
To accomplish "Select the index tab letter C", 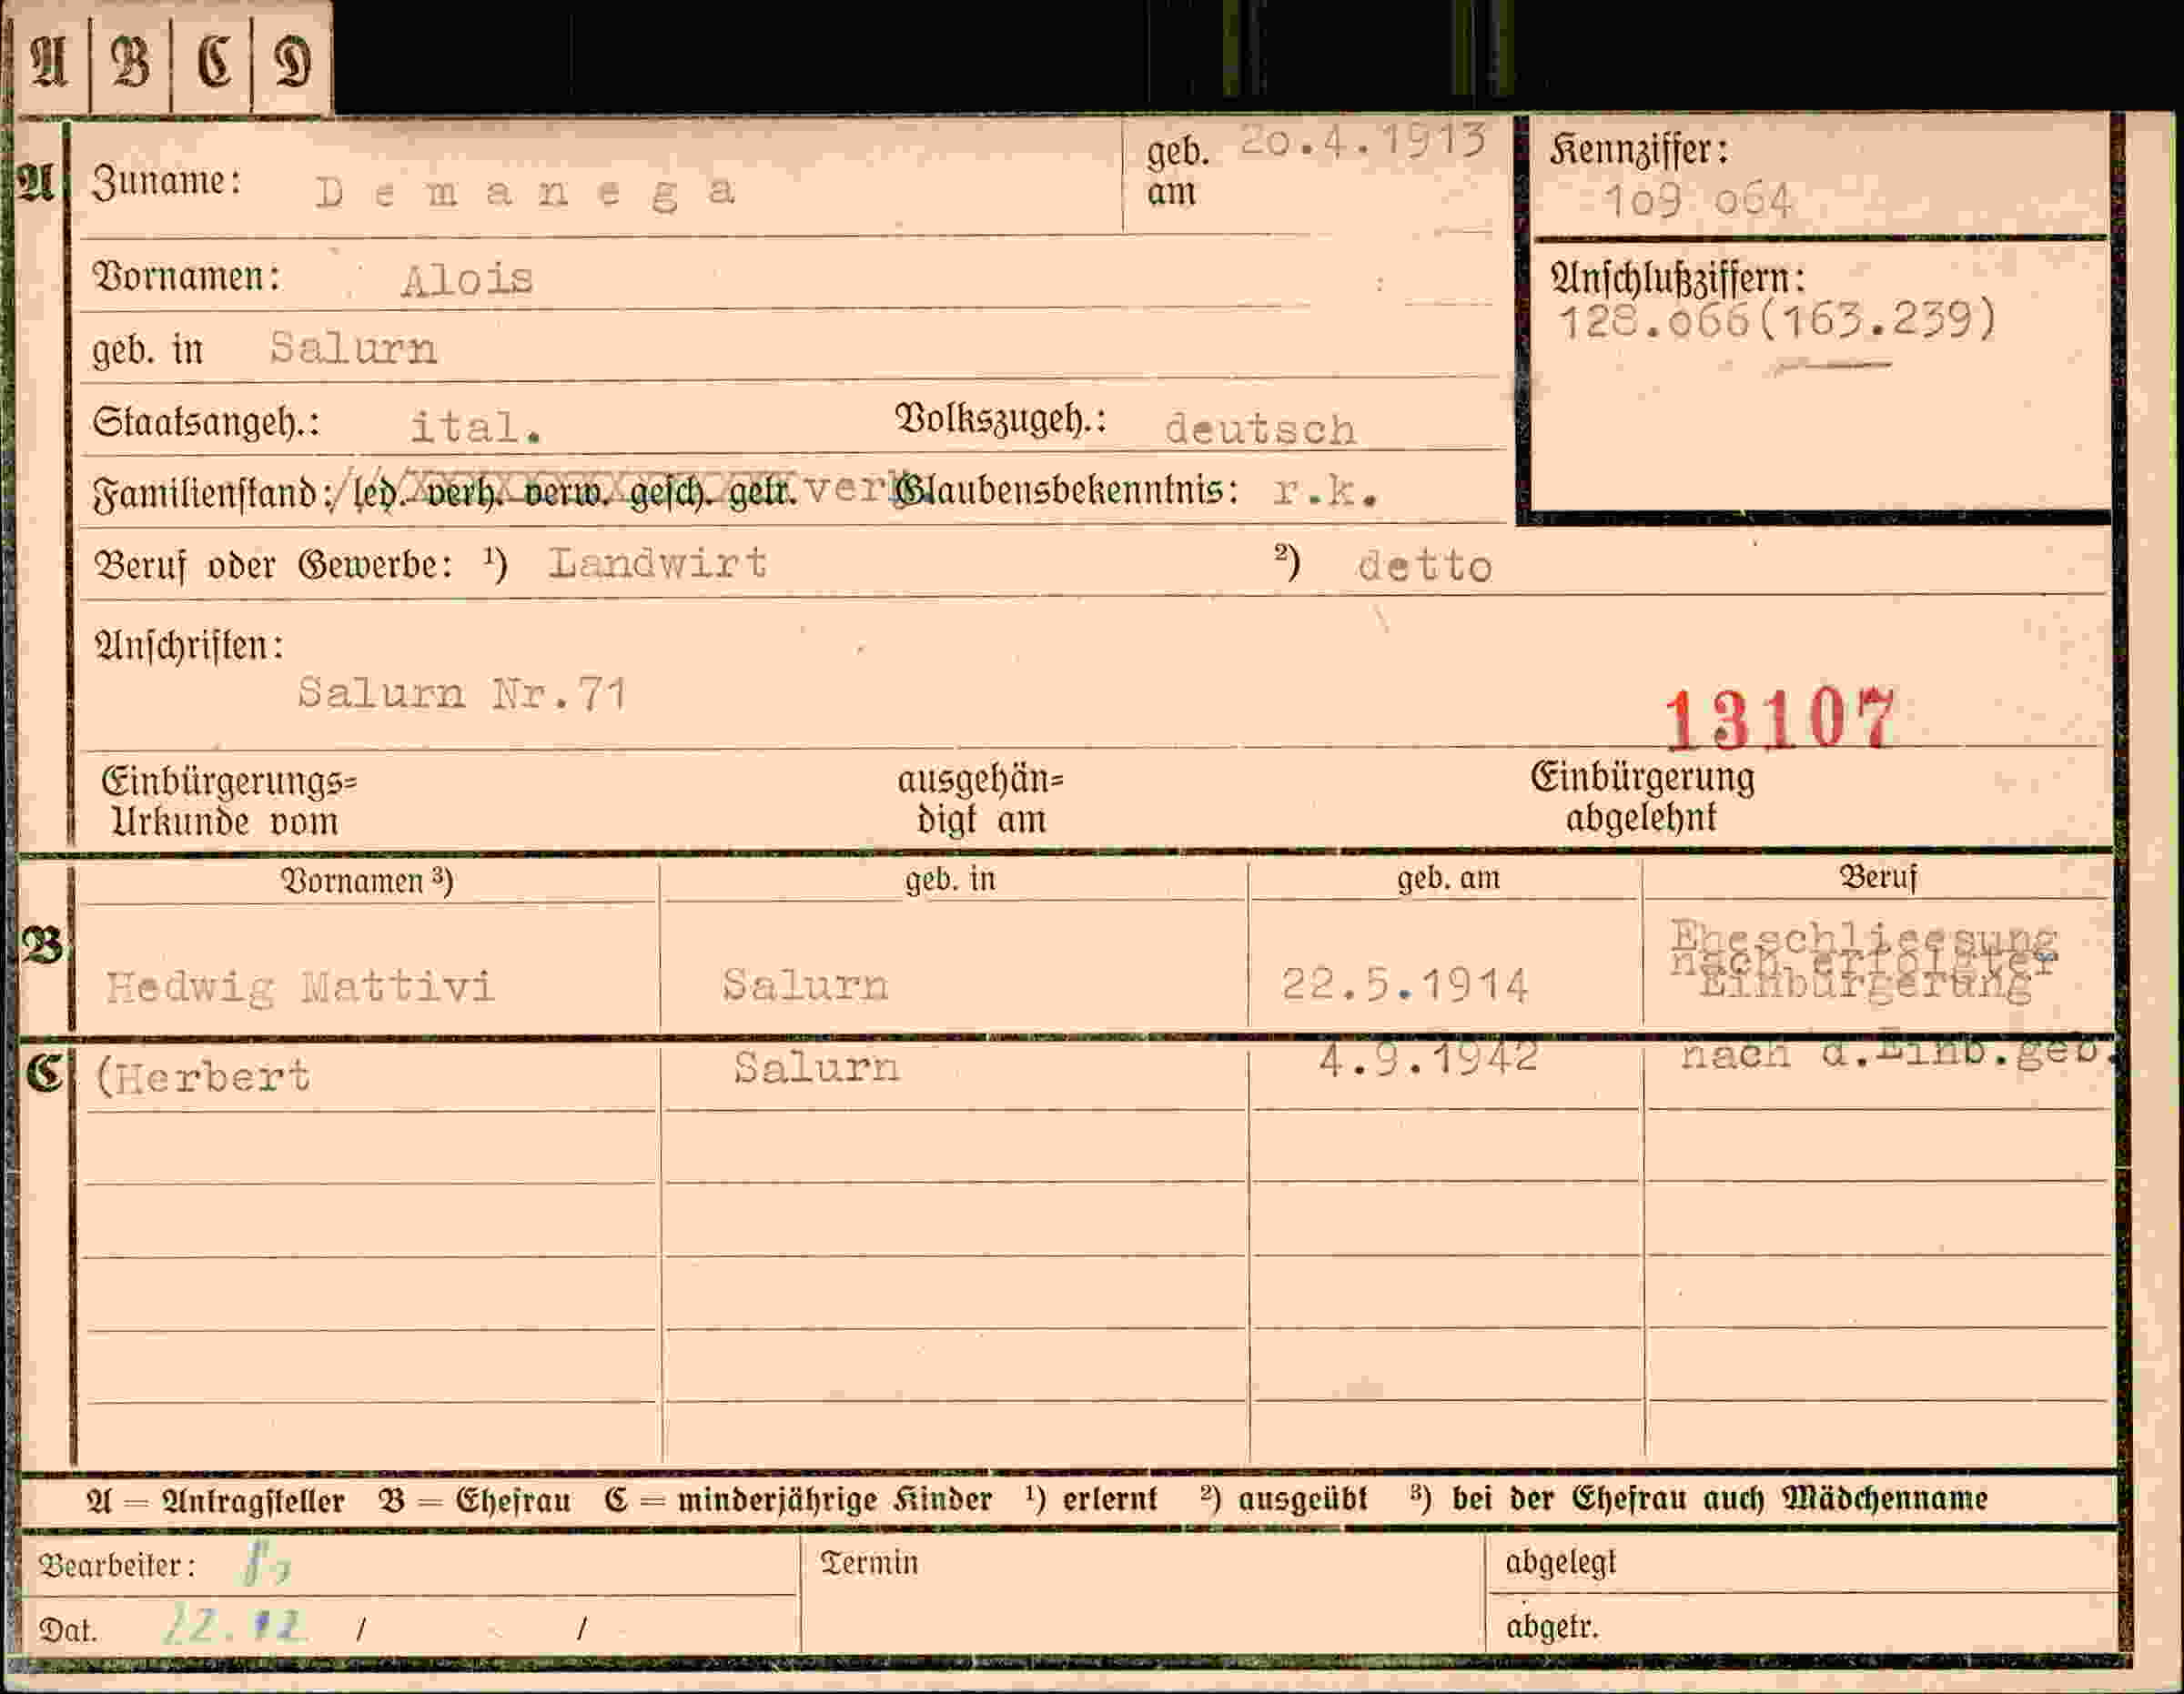I will pyautogui.click(x=214, y=62).
